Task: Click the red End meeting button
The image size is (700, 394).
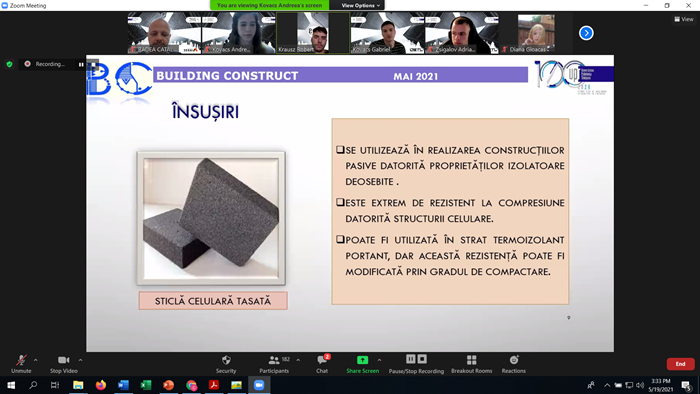Action: click(680, 364)
